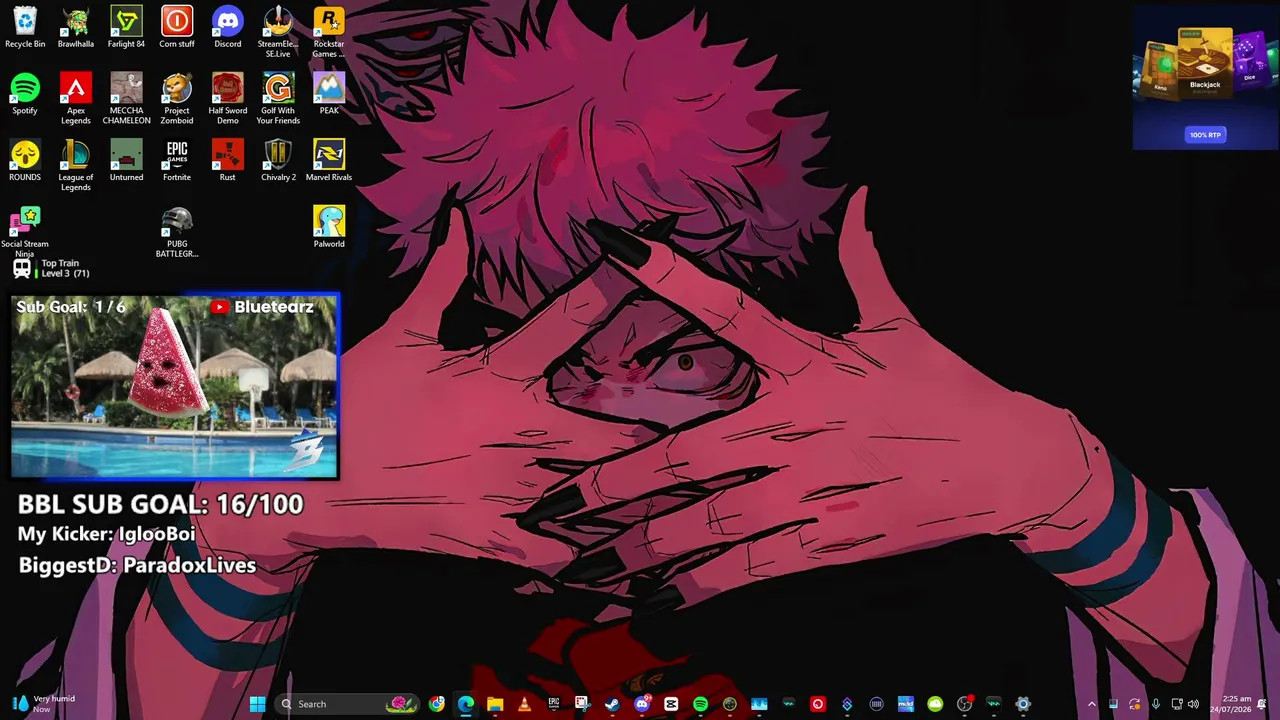Select the Farlight 84 desktop shortcut

click(x=126, y=27)
